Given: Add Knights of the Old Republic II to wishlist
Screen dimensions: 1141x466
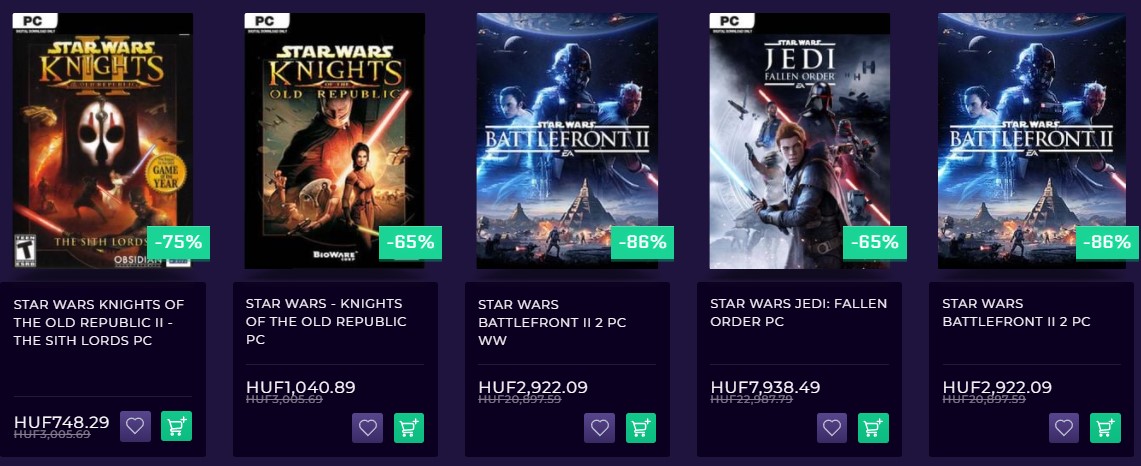Looking at the screenshot, I should tap(135, 426).
